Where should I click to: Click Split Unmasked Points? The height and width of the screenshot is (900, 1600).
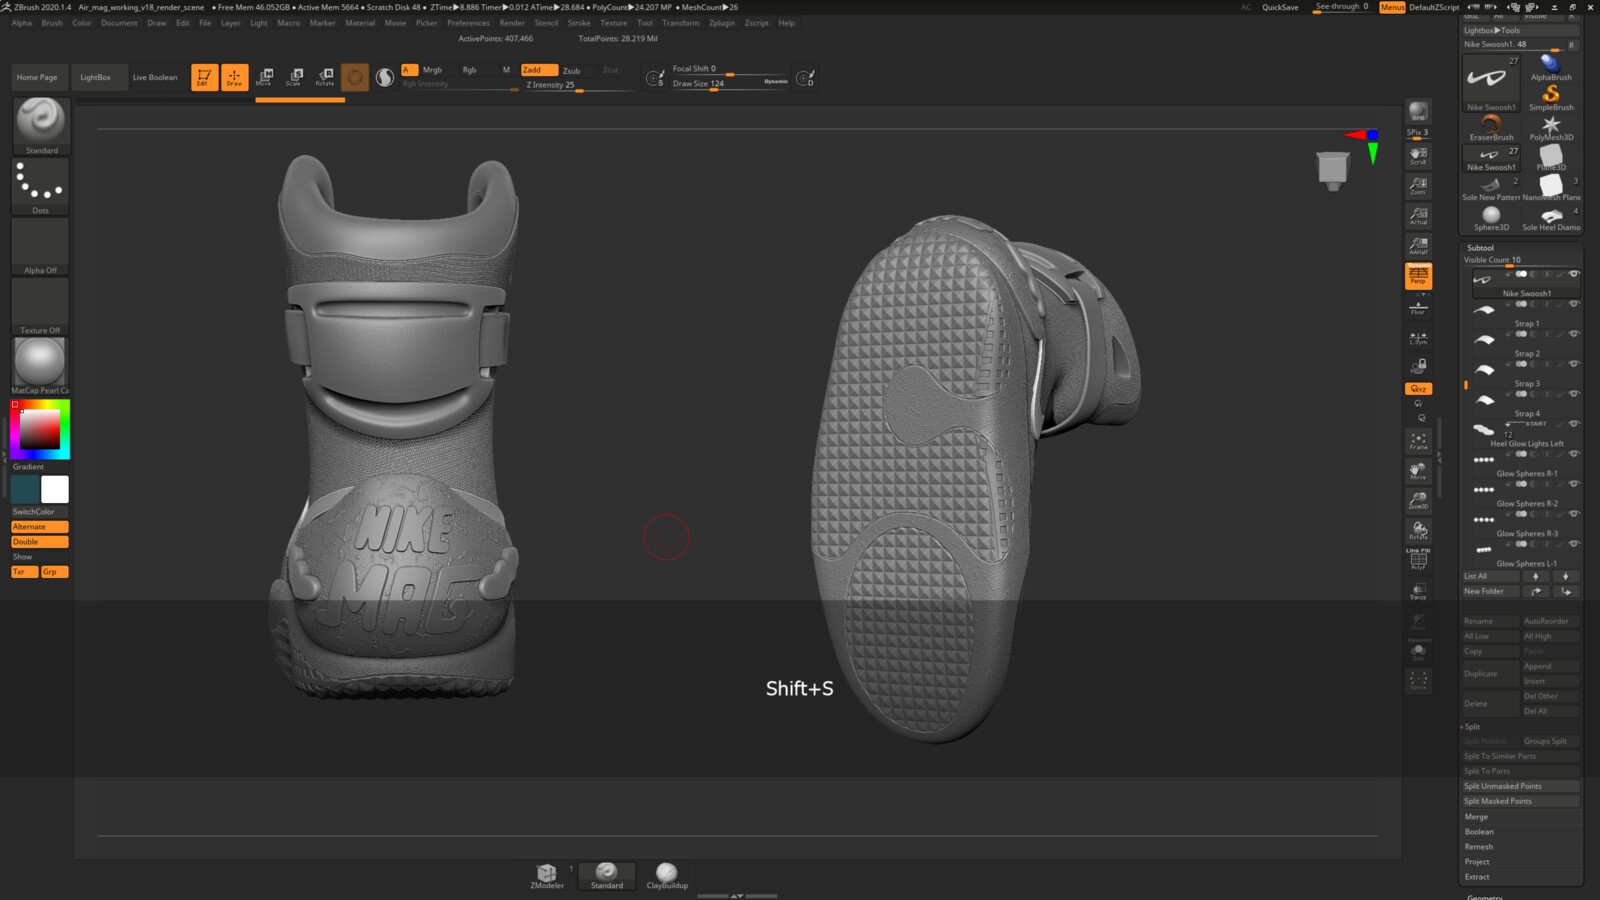(1521, 787)
